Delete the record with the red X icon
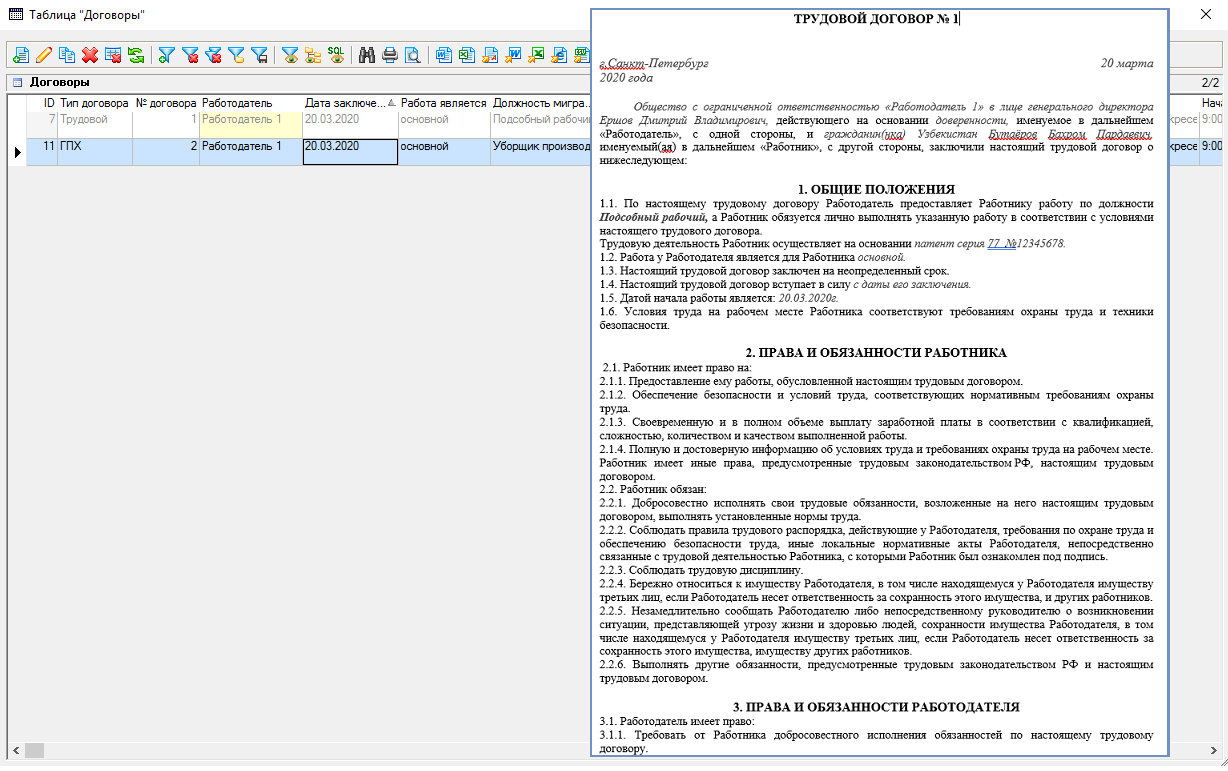This screenshot has height=771, width=1228. [90, 56]
